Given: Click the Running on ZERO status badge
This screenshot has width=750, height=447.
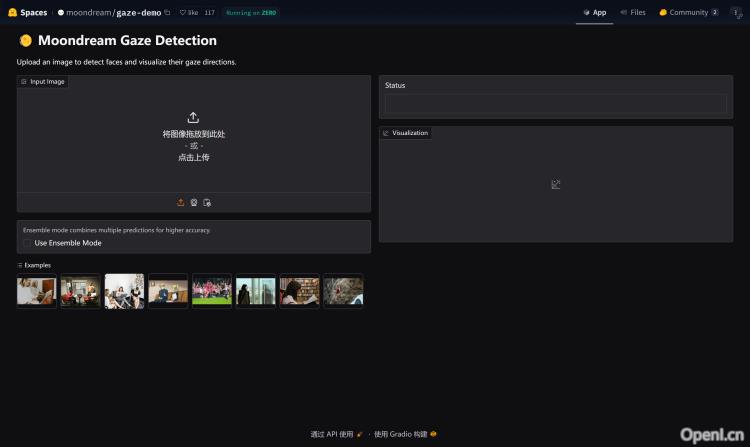Looking at the screenshot, I should [x=251, y=12].
